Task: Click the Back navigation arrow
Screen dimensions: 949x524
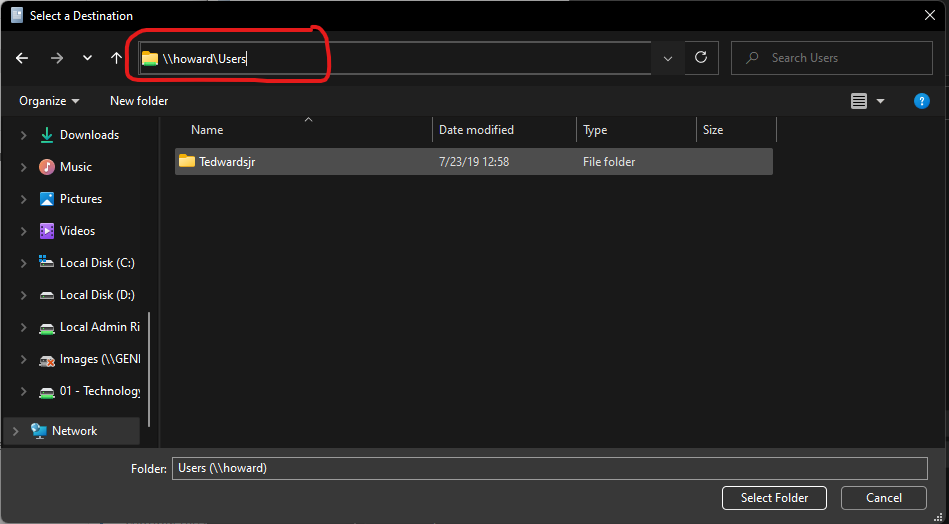Action: [x=22, y=58]
